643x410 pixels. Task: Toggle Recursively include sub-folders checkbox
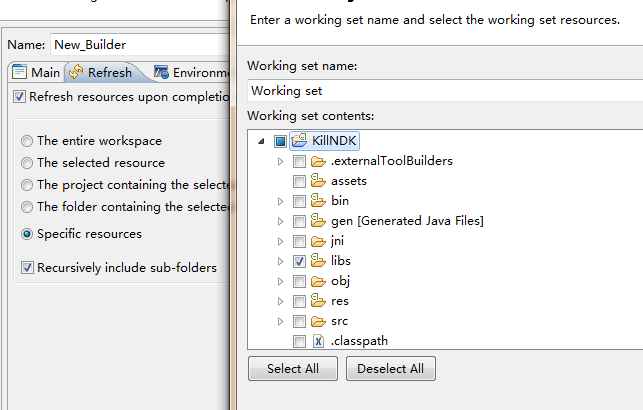[x=28, y=268]
